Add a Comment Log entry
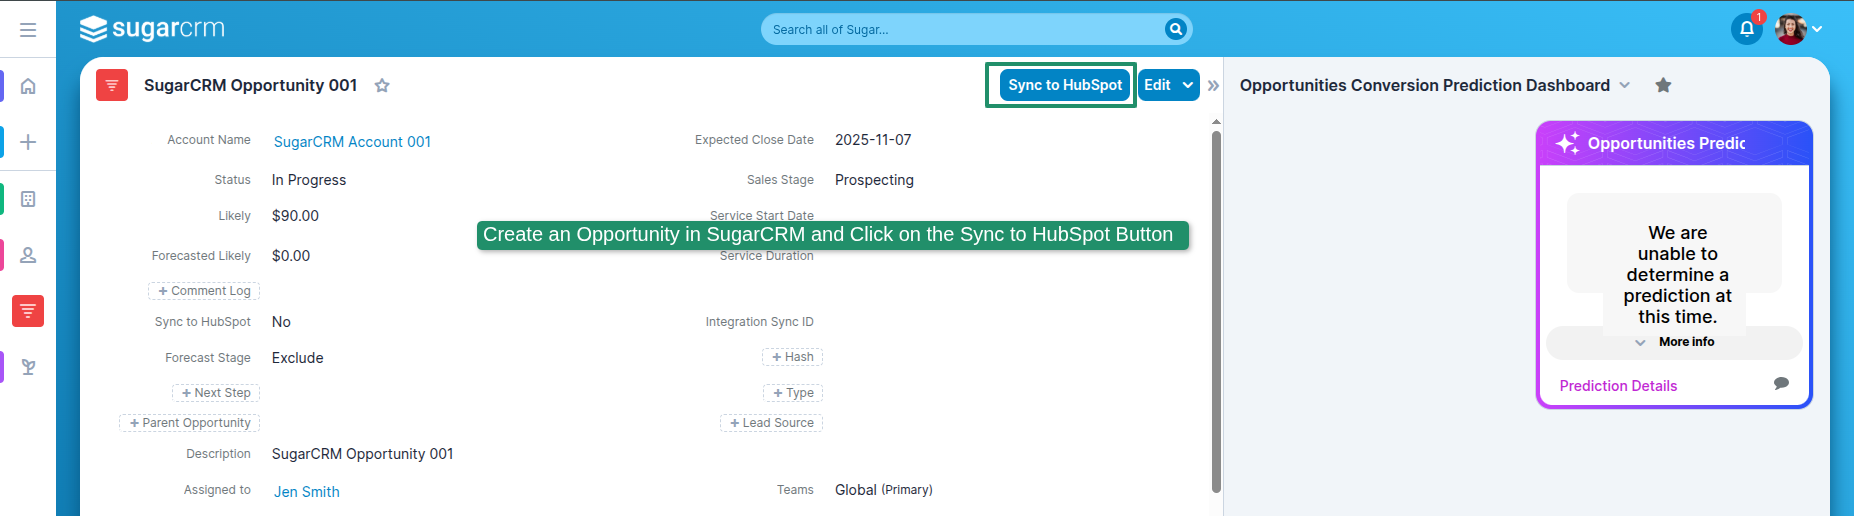This screenshot has width=1854, height=516. click(x=204, y=291)
